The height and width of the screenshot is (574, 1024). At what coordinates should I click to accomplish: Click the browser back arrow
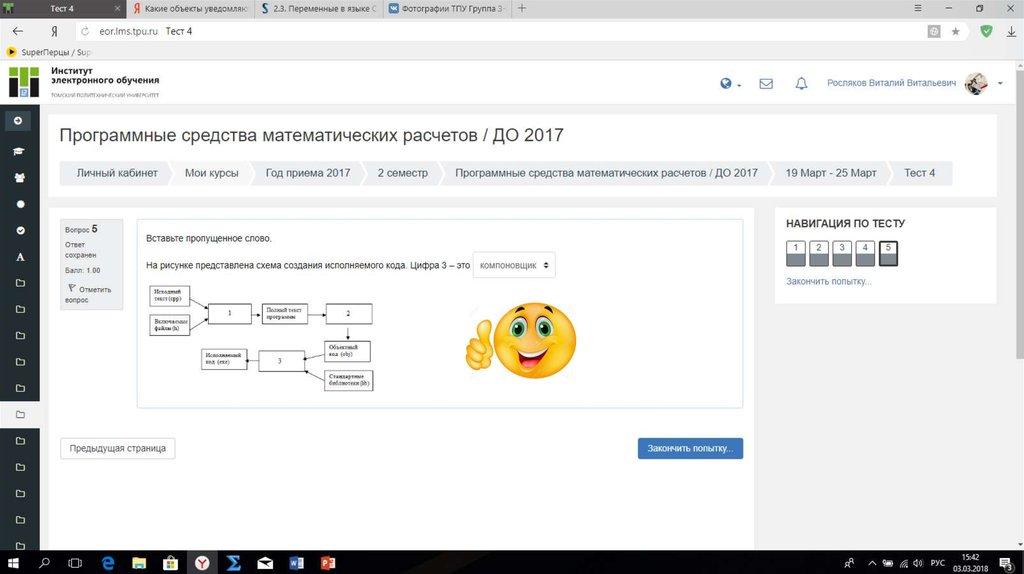[x=18, y=31]
